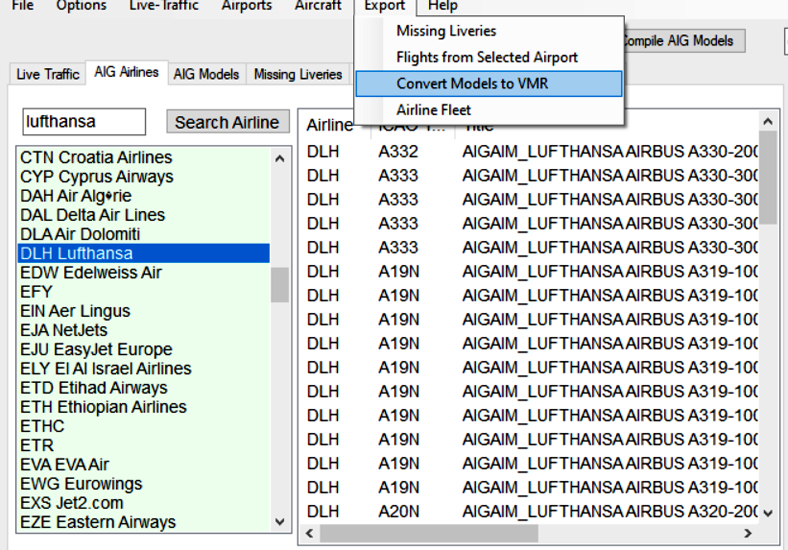Image resolution: width=788 pixels, height=550 pixels.
Task: Close the Export menu
Action: coord(385,6)
